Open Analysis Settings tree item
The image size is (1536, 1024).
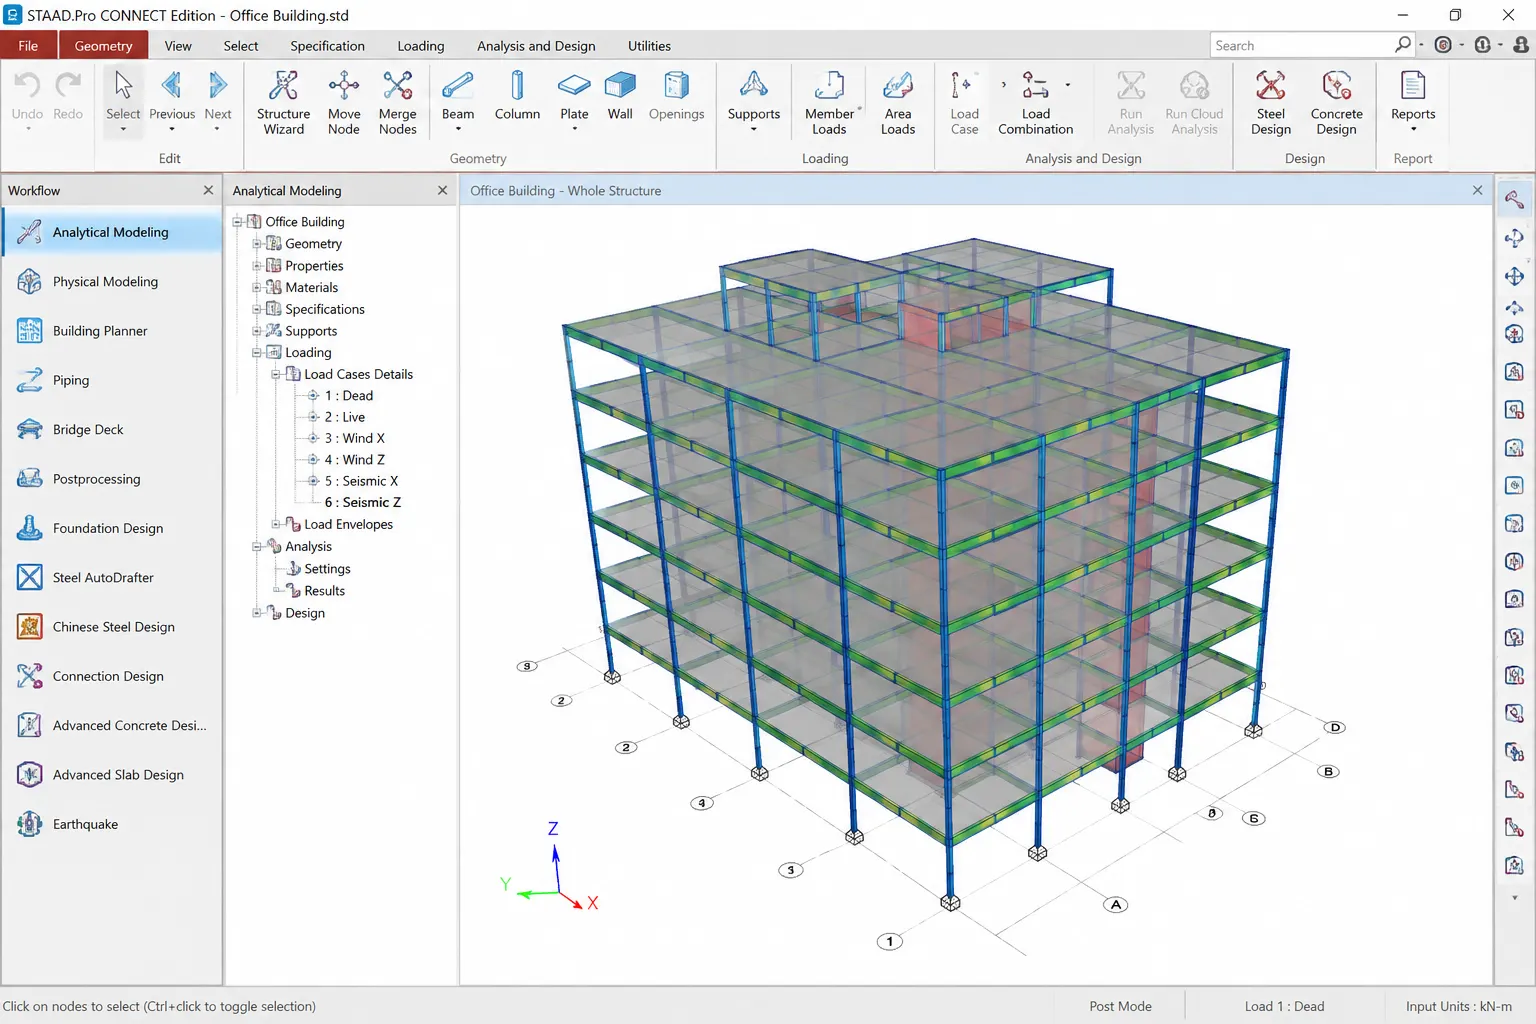327,569
